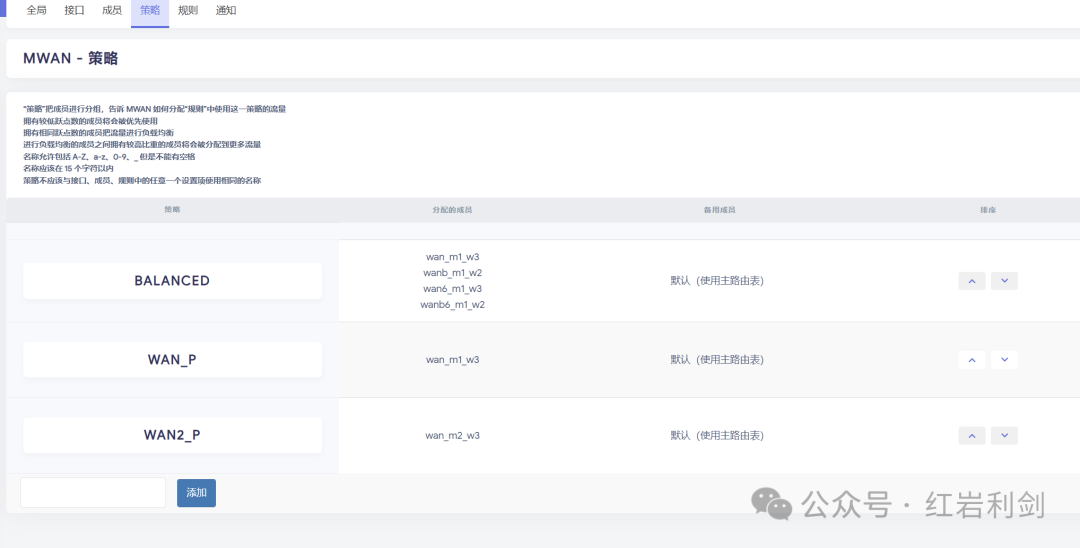Go to the 规则 tab
Image resolution: width=1080 pixels, height=548 pixels.
click(187, 11)
